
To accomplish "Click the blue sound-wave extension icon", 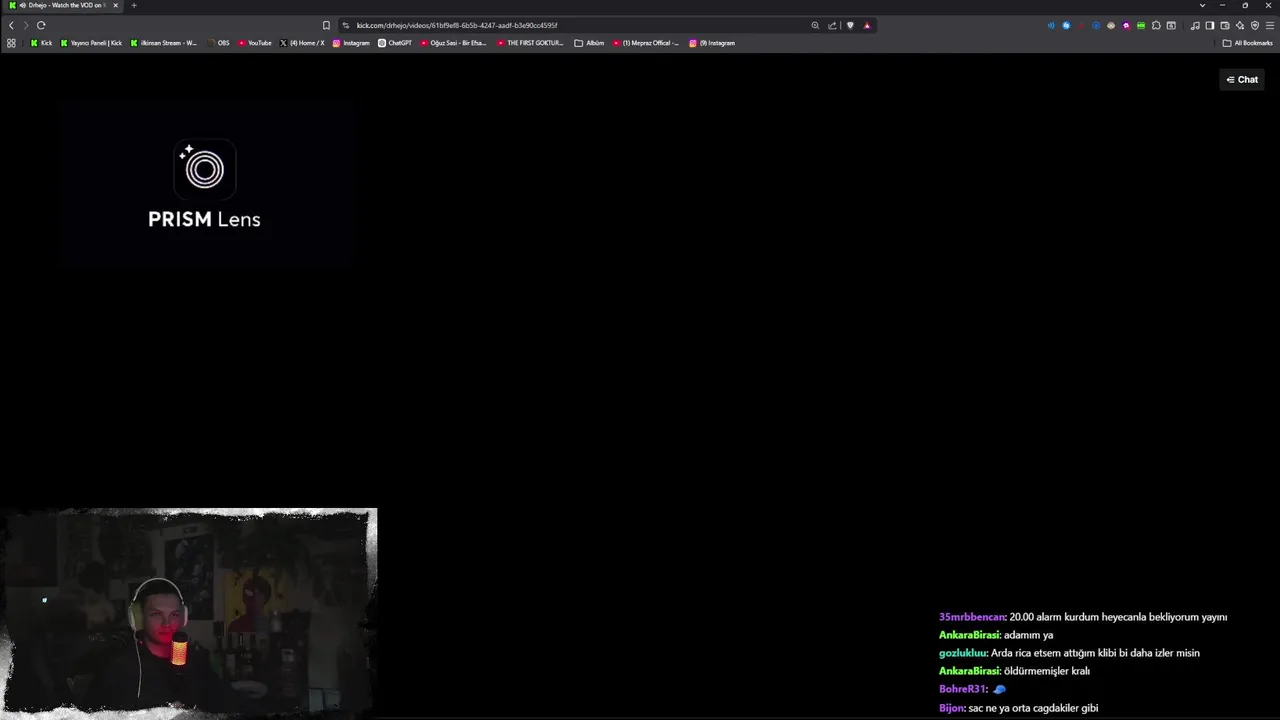I will point(1051,25).
